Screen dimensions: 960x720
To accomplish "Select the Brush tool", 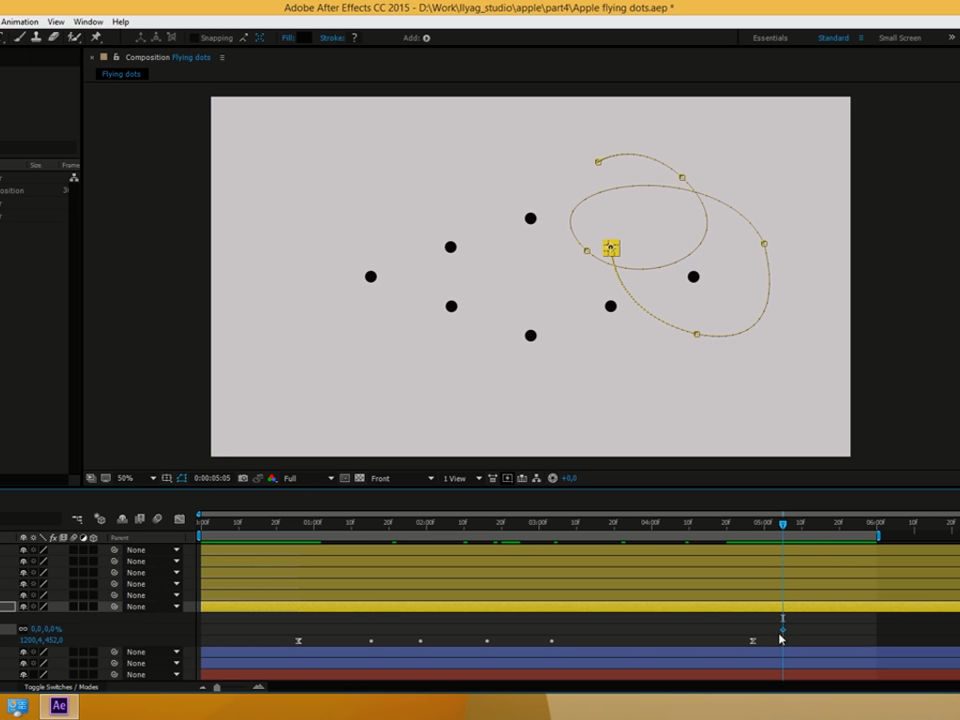I will pyautogui.click(x=20, y=37).
